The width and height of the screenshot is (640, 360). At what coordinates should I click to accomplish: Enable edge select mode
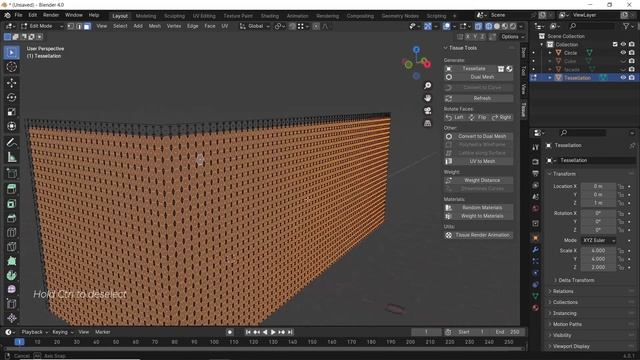[79, 26]
